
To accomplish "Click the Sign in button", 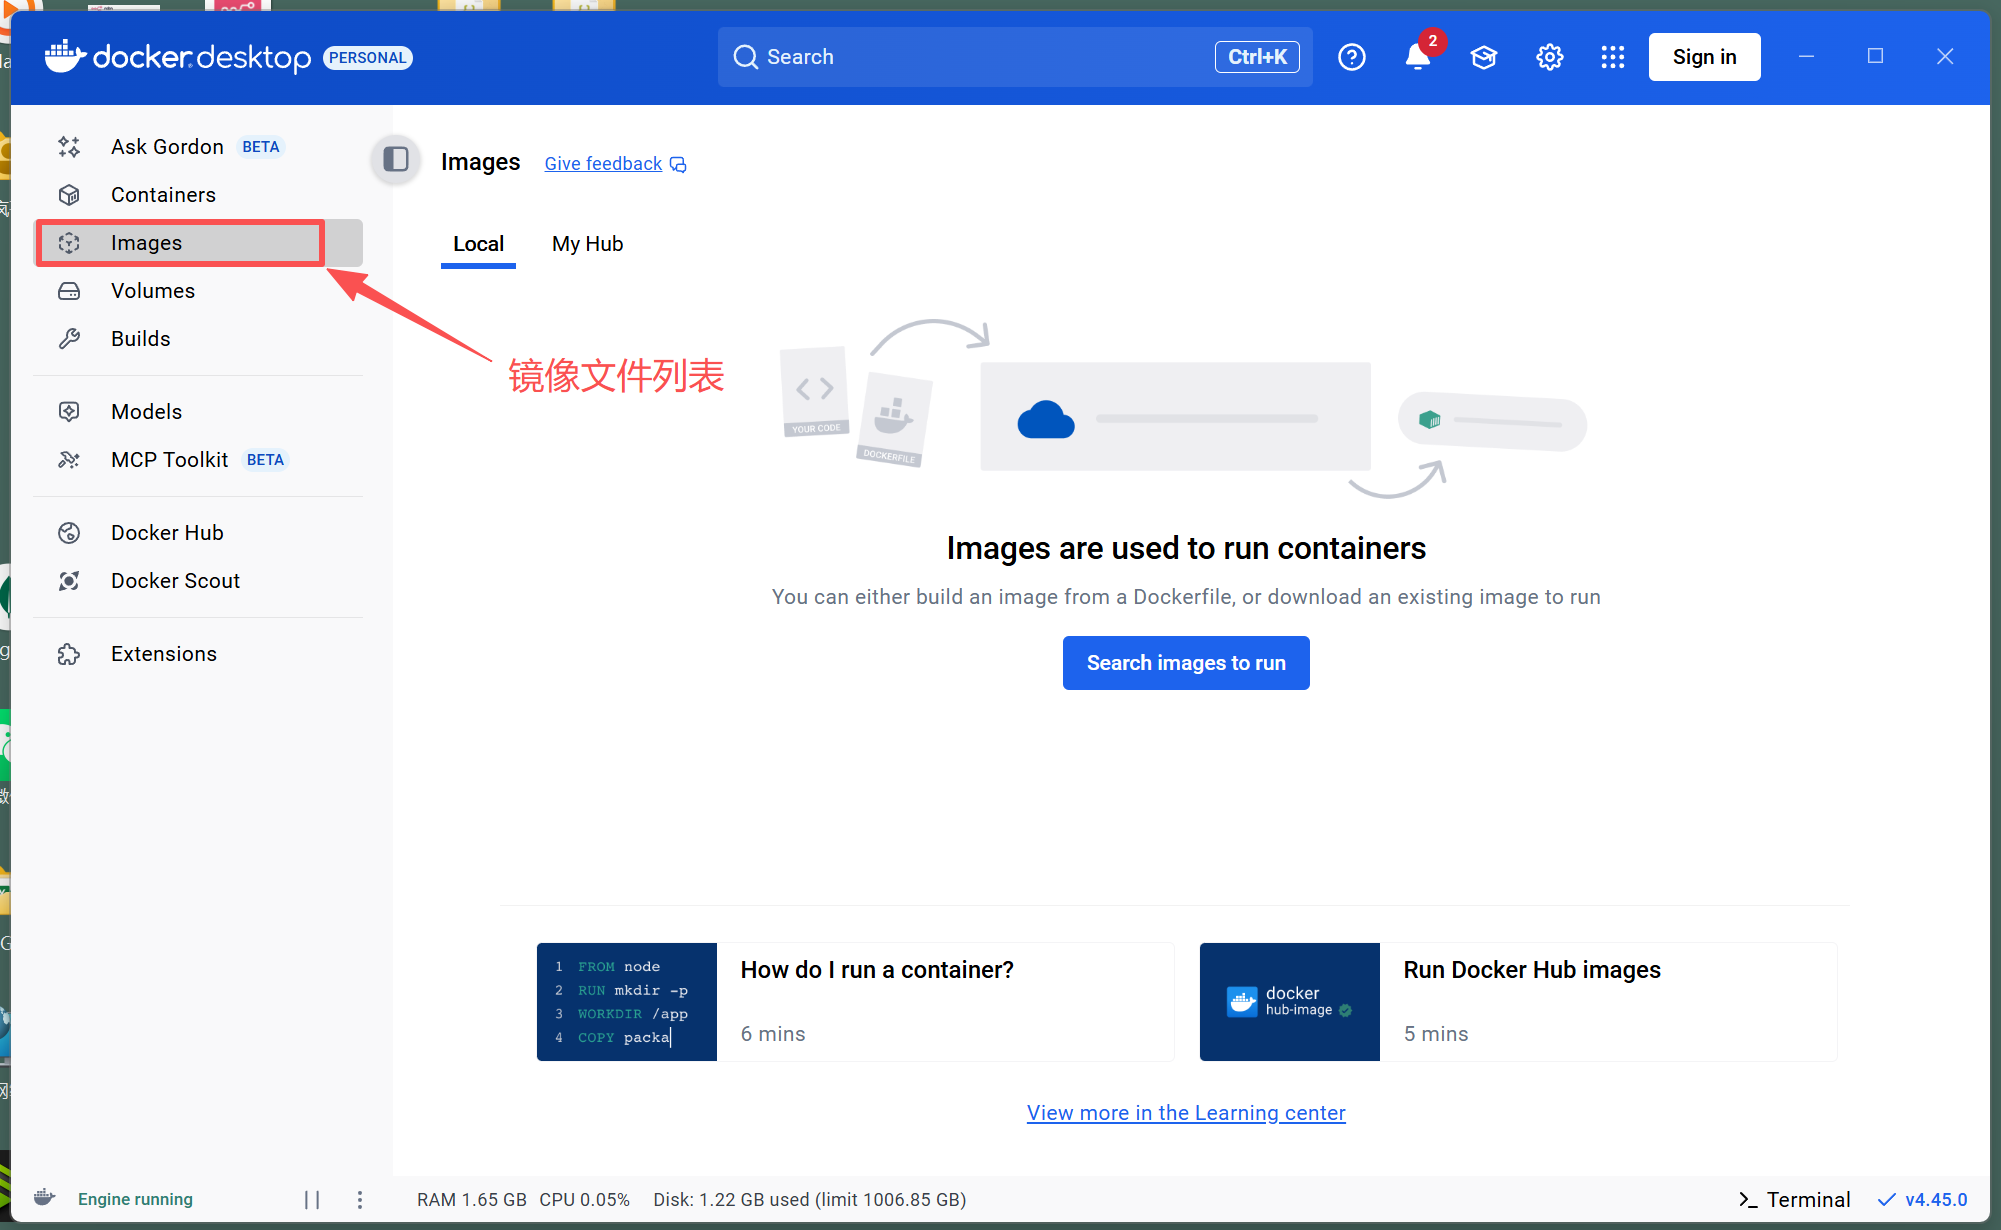I will click(x=1704, y=57).
